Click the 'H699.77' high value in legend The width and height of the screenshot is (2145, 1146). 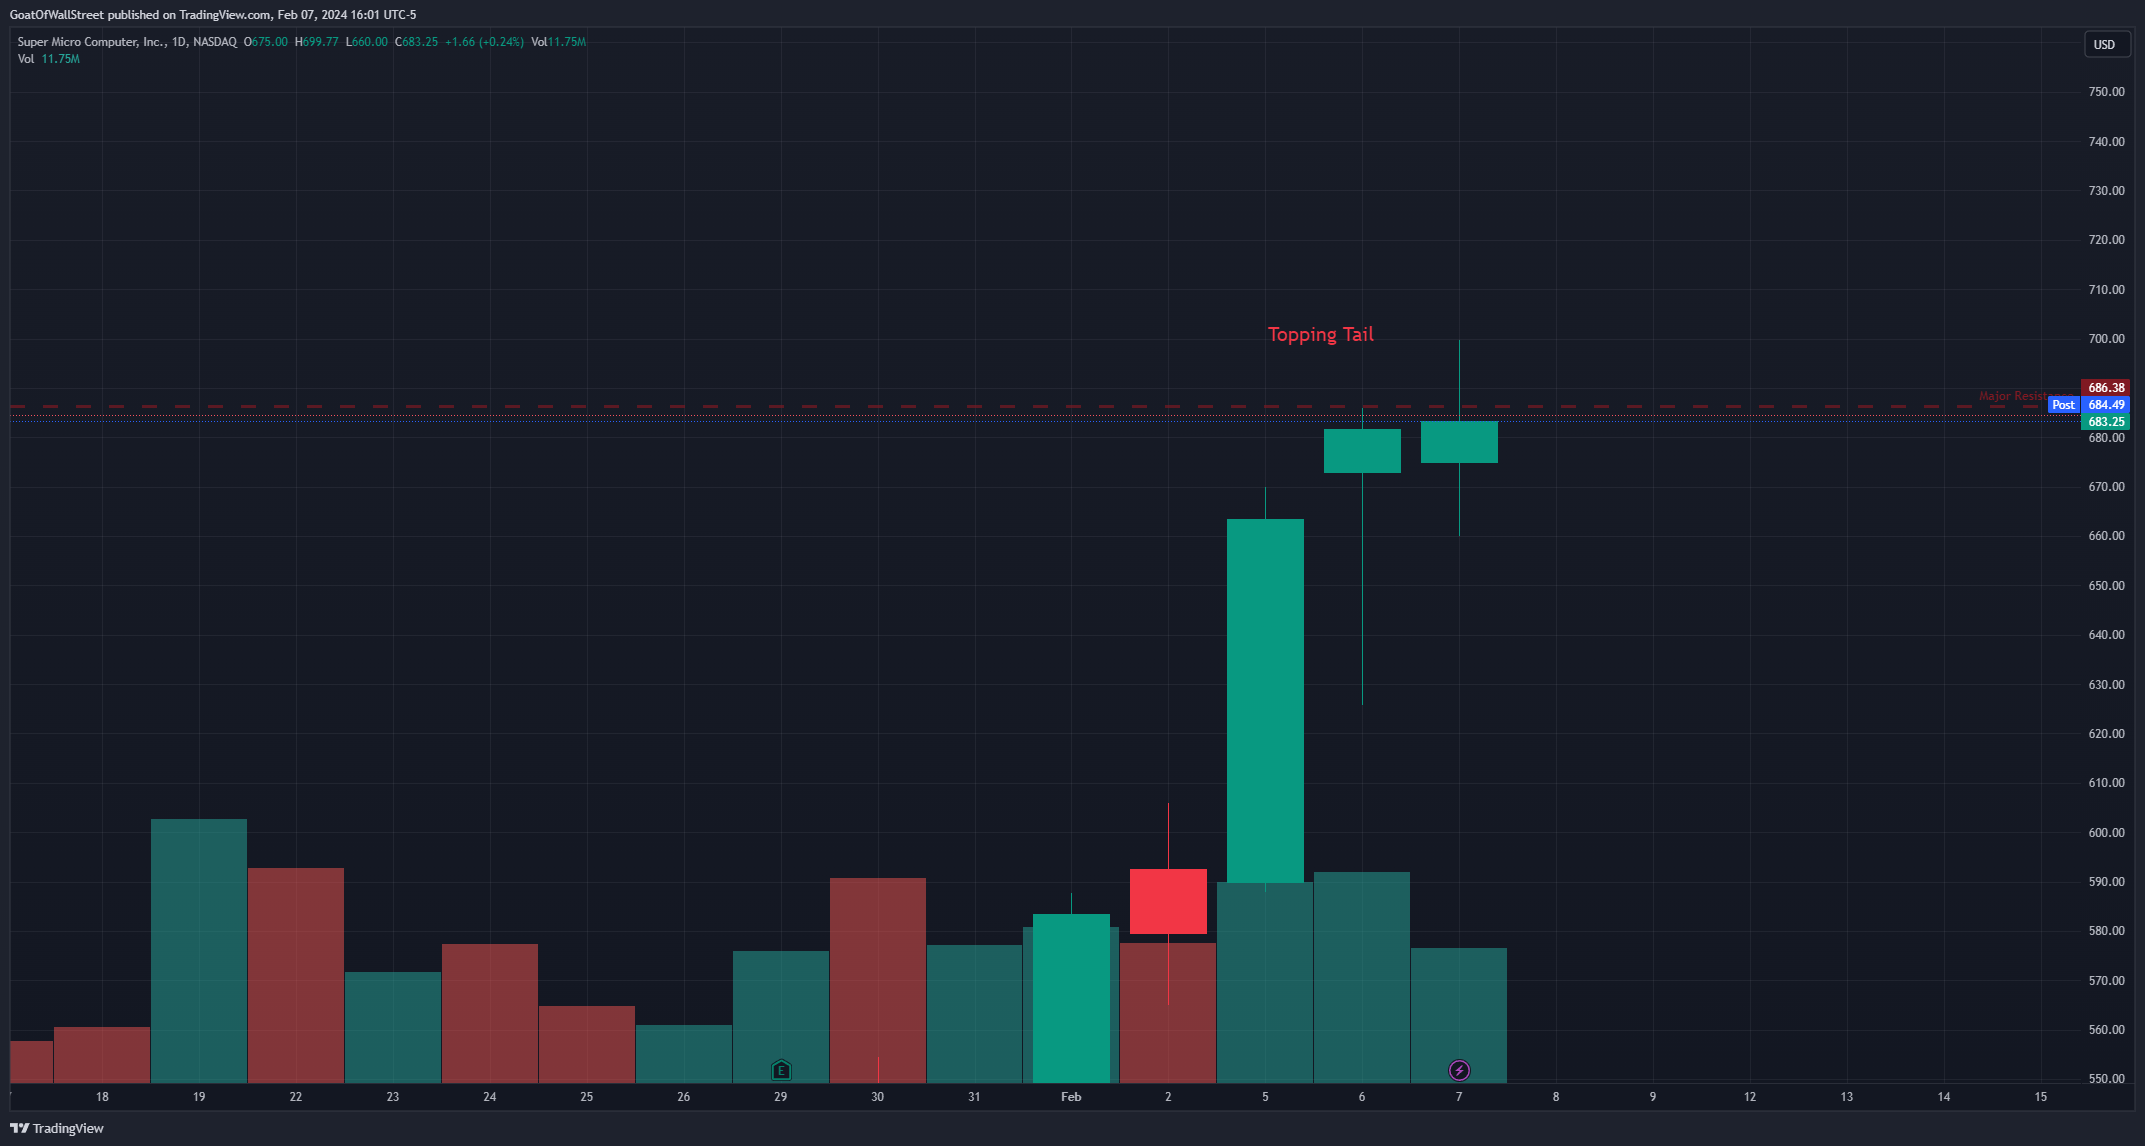317,42
